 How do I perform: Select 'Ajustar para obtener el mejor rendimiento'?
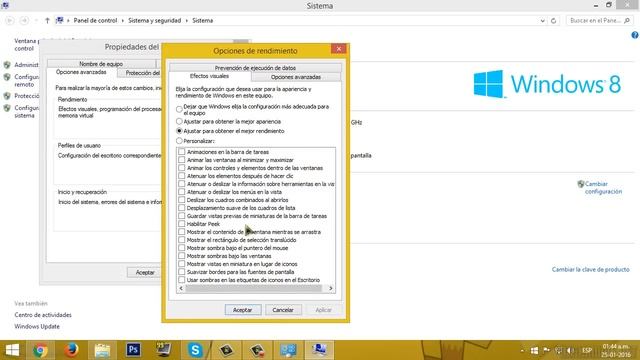click(x=179, y=131)
